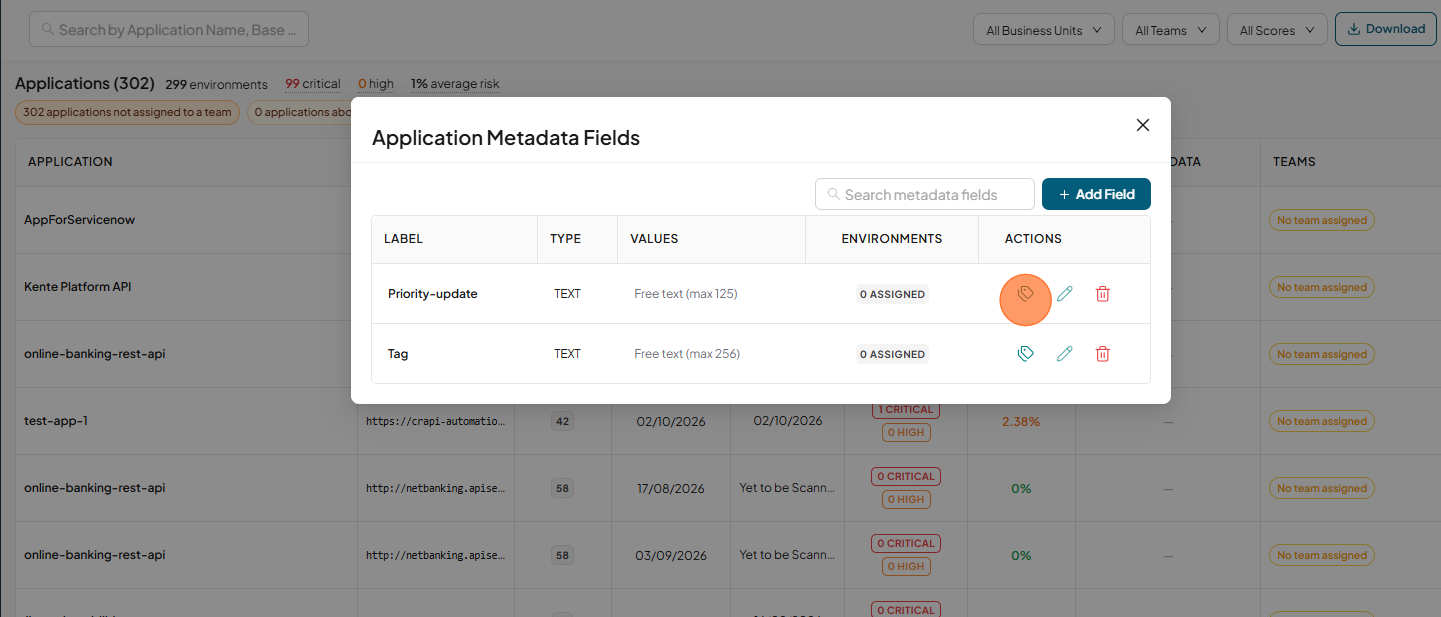Click the LABEL column header in dialog
This screenshot has width=1441, height=617.
[x=403, y=239]
